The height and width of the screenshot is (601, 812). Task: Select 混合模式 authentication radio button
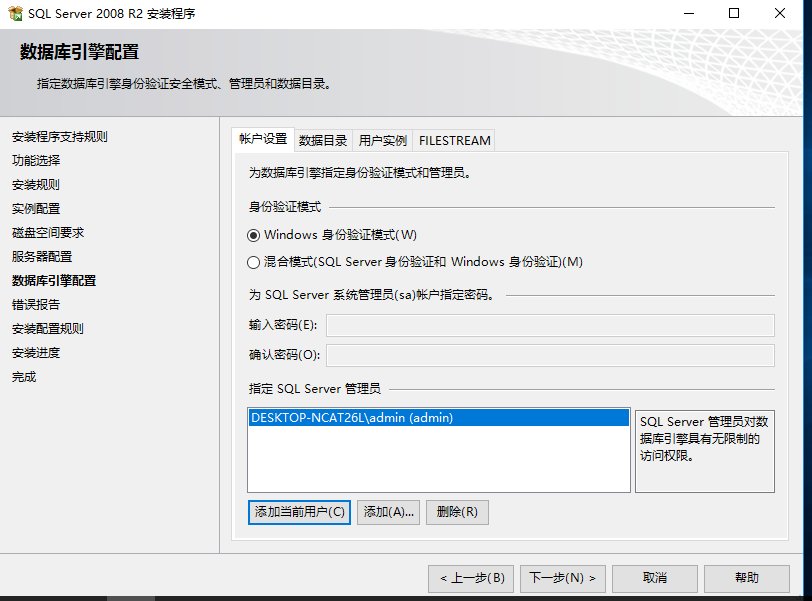(x=253, y=262)
